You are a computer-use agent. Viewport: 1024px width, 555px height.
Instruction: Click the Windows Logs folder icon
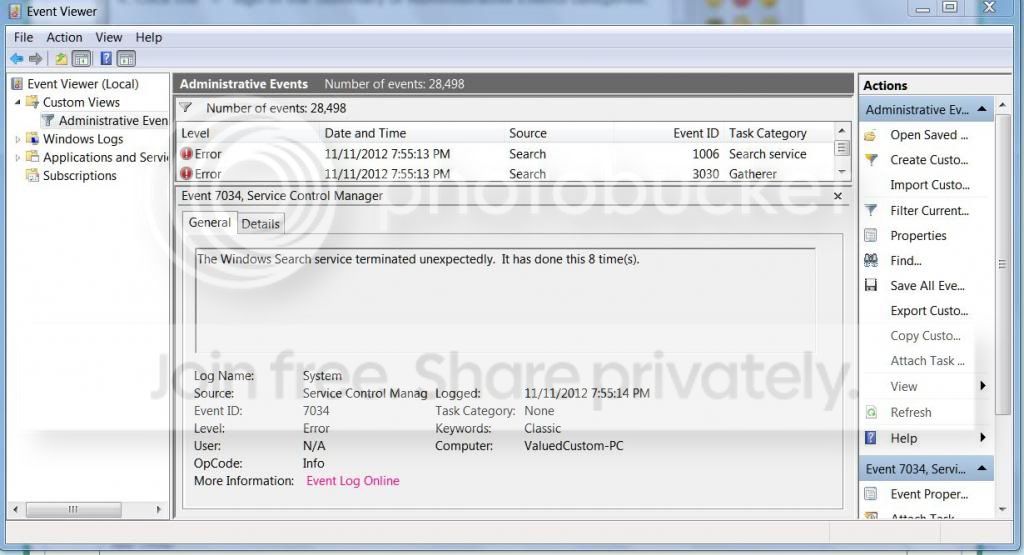pos(32,138)
